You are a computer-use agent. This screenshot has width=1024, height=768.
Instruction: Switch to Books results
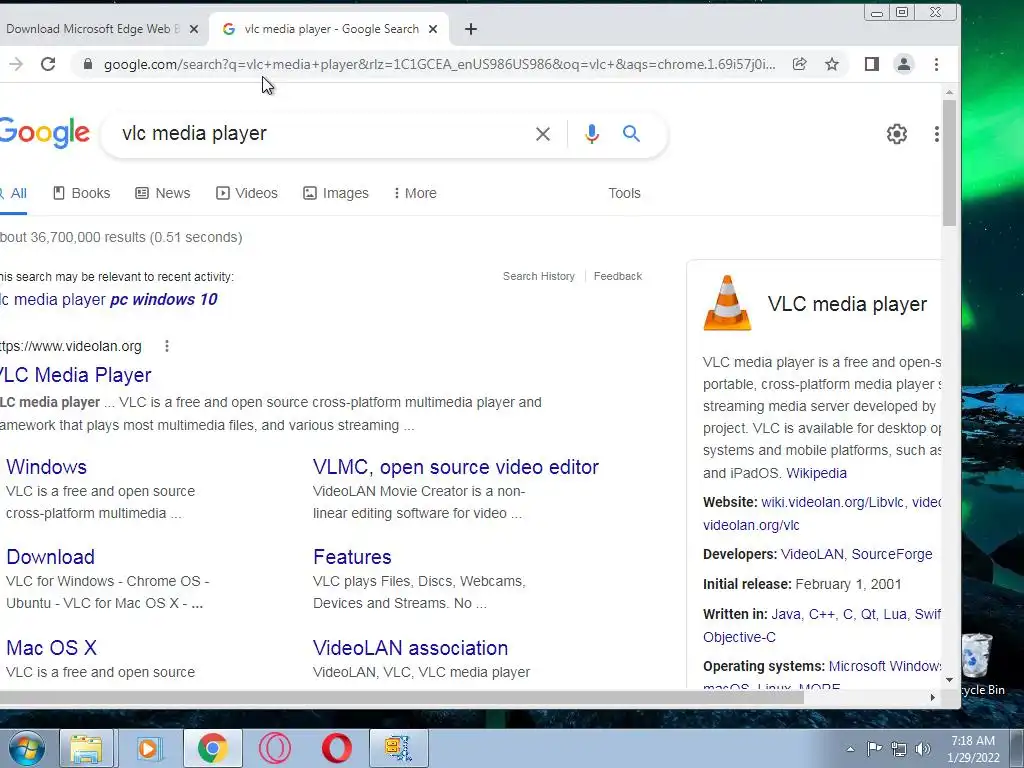(x=82, y=193)
